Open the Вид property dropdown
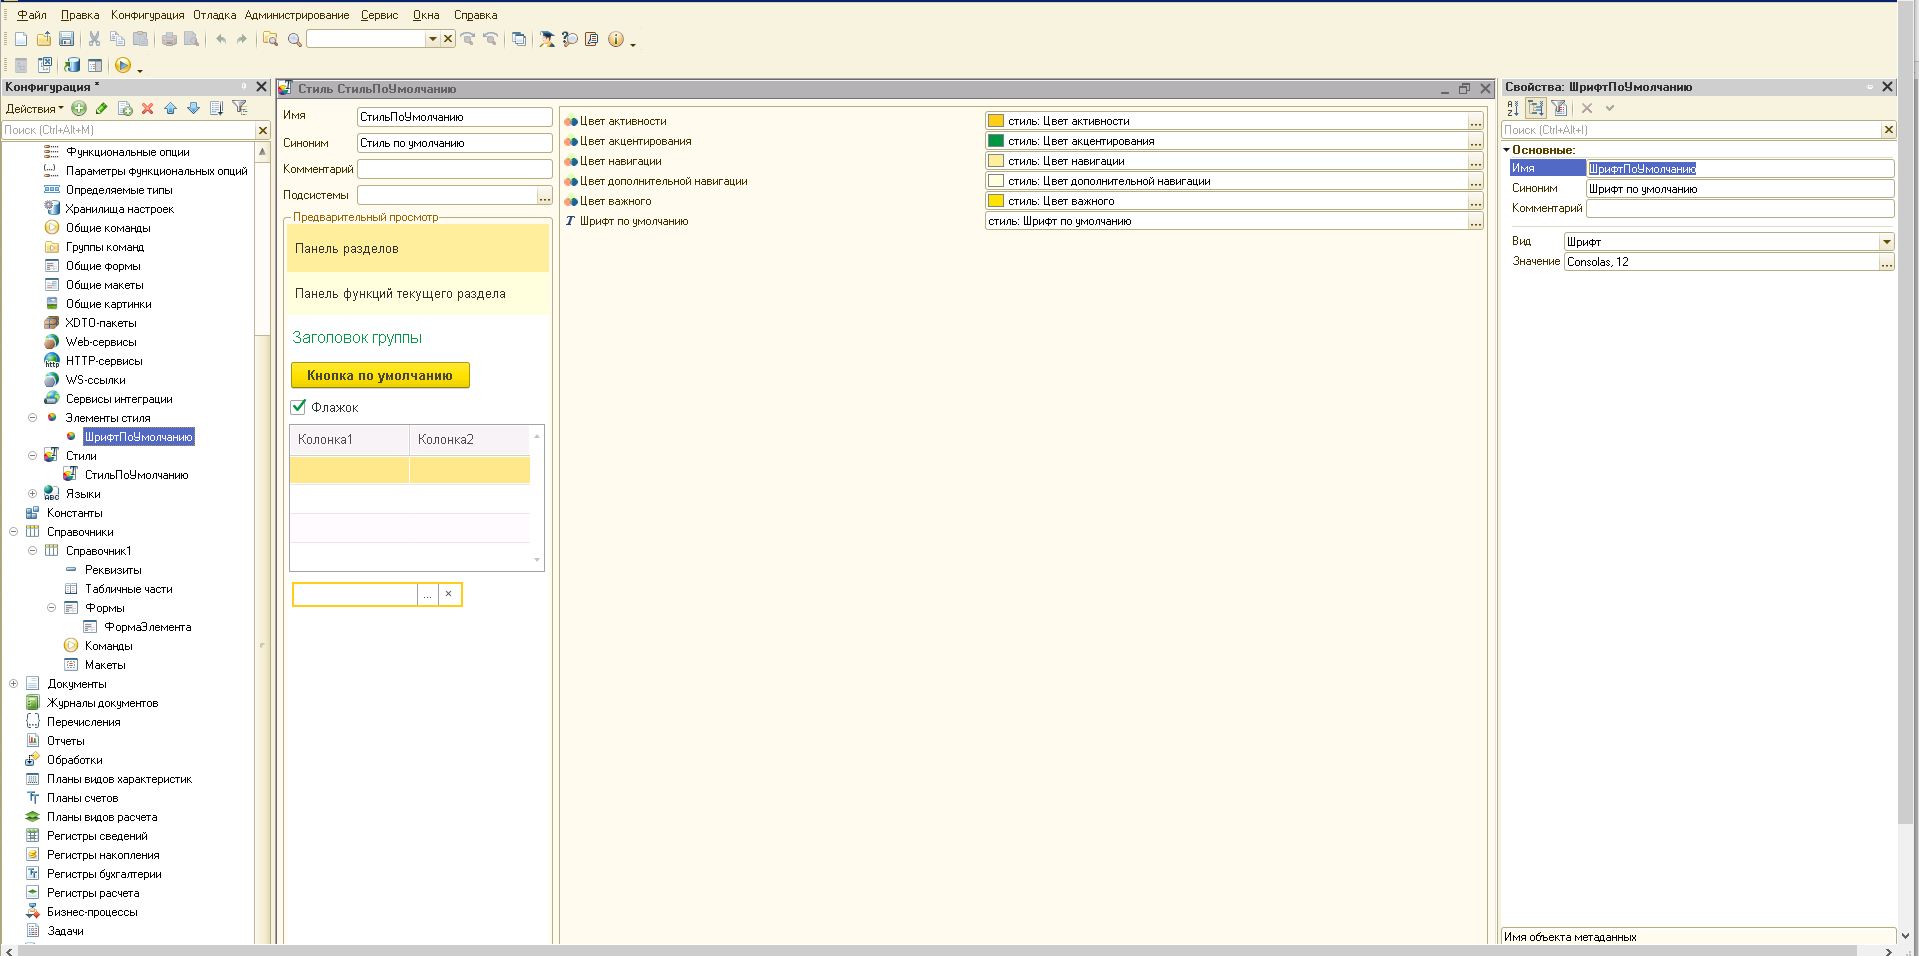Viewport: 1919px width, 956px height. [1886, 242]
